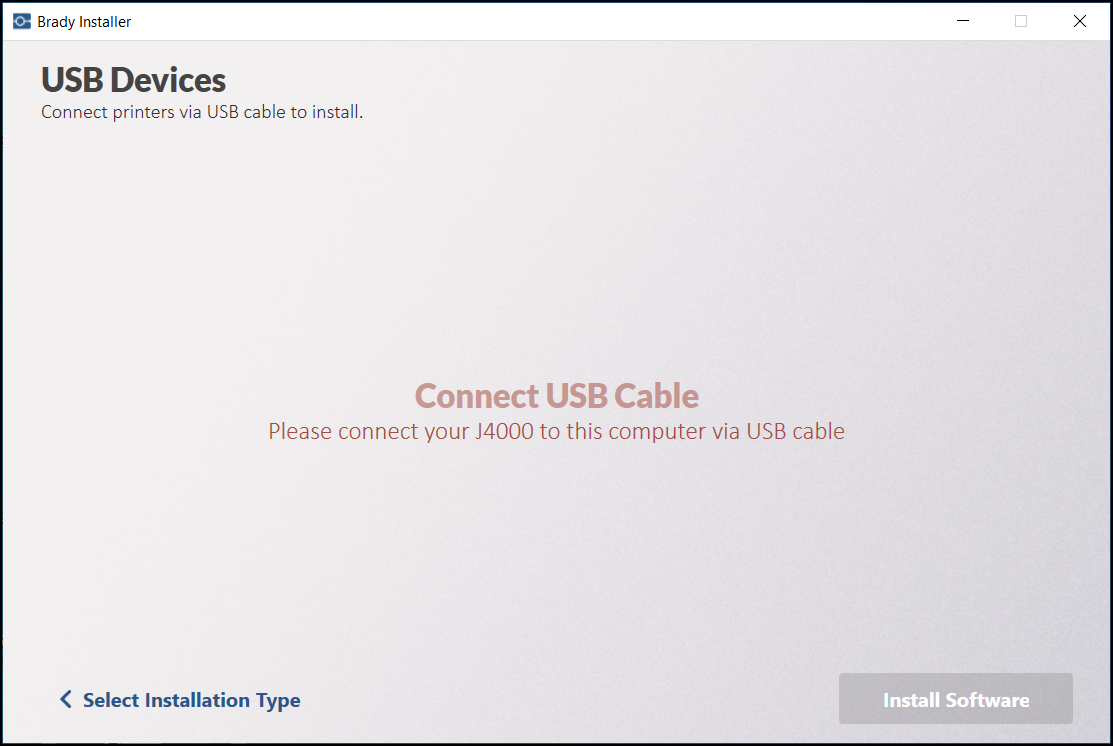Click the Brady Installer title text
The height and width of the screenshot is (746, 1113).
click(x=84, y=22)
